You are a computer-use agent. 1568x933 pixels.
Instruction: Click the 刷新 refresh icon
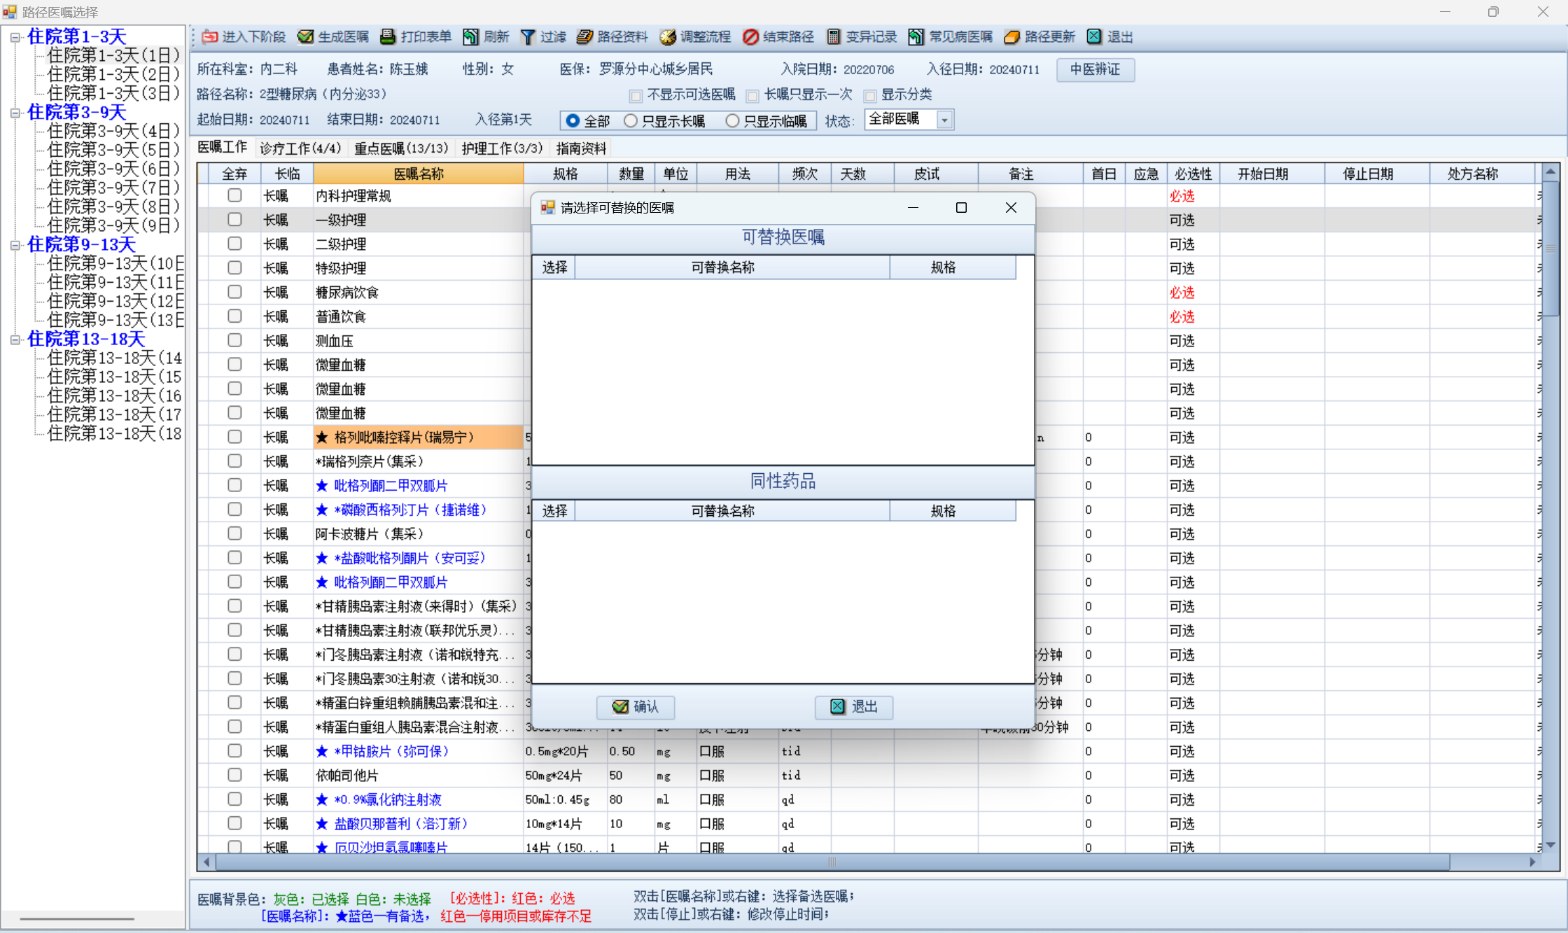pos(471,37)
